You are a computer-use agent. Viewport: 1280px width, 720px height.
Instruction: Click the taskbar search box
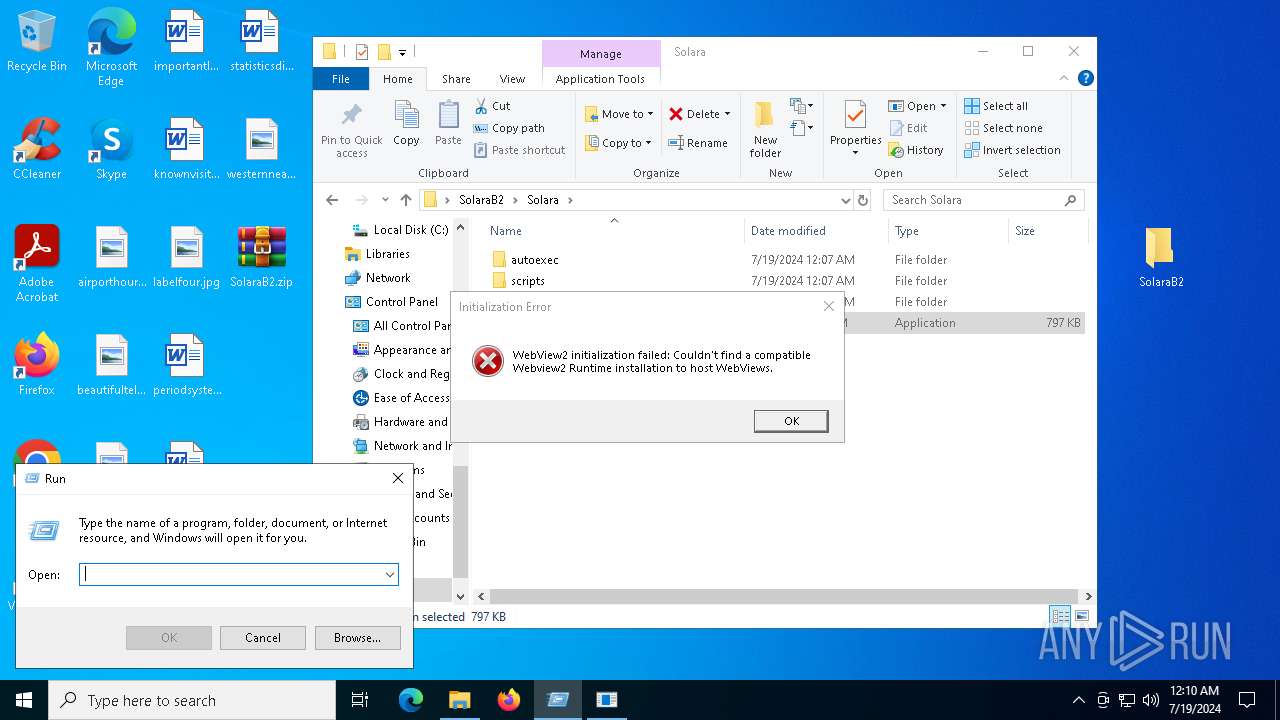point(192,700)
